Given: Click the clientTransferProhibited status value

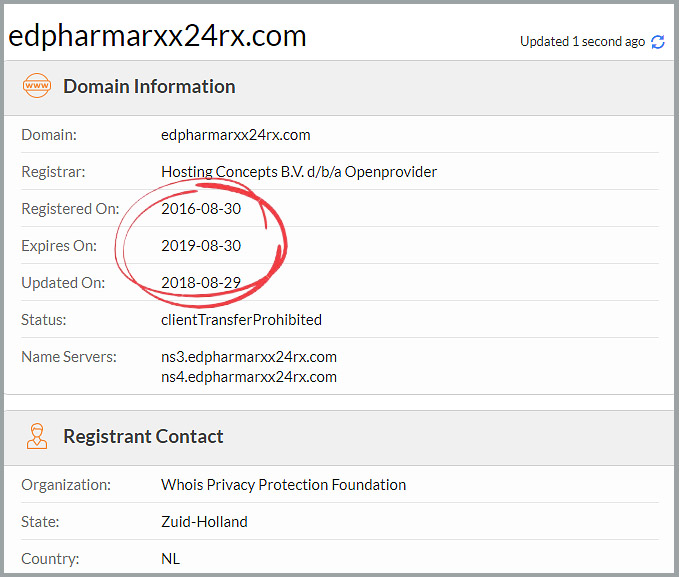Looking at the screenshot, I should (241, 320).
